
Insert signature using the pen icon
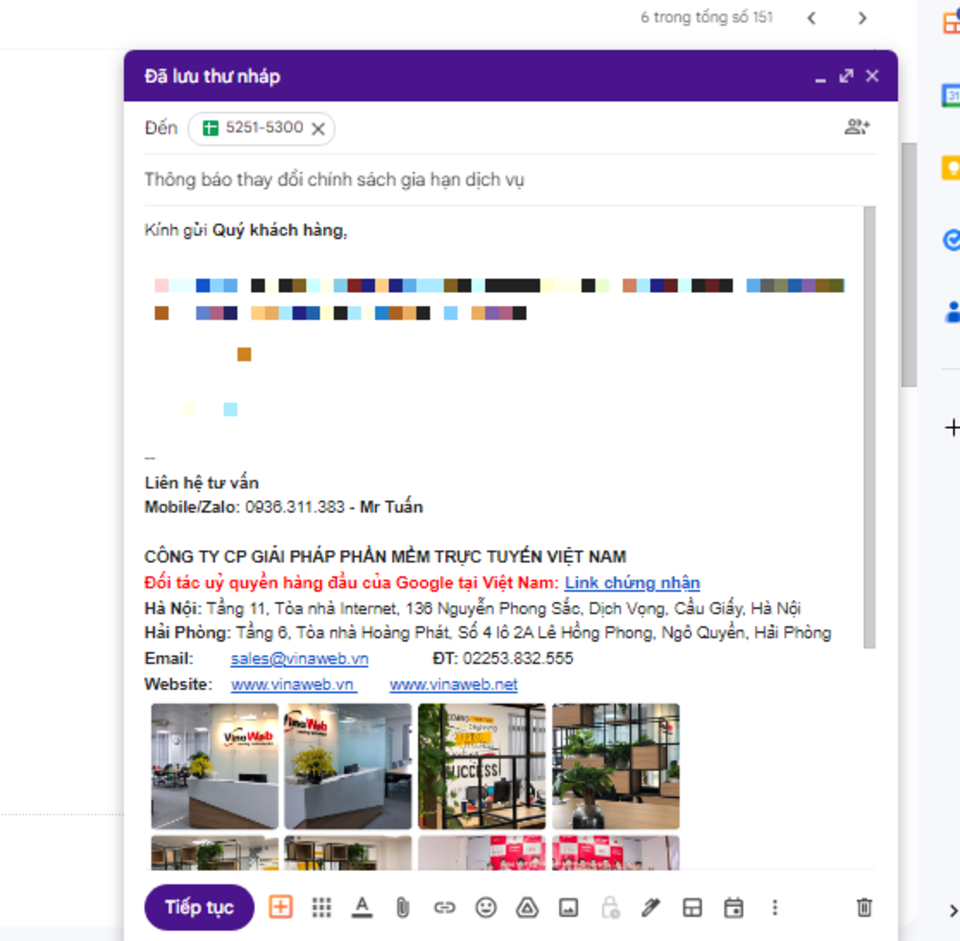click(651, 907)
